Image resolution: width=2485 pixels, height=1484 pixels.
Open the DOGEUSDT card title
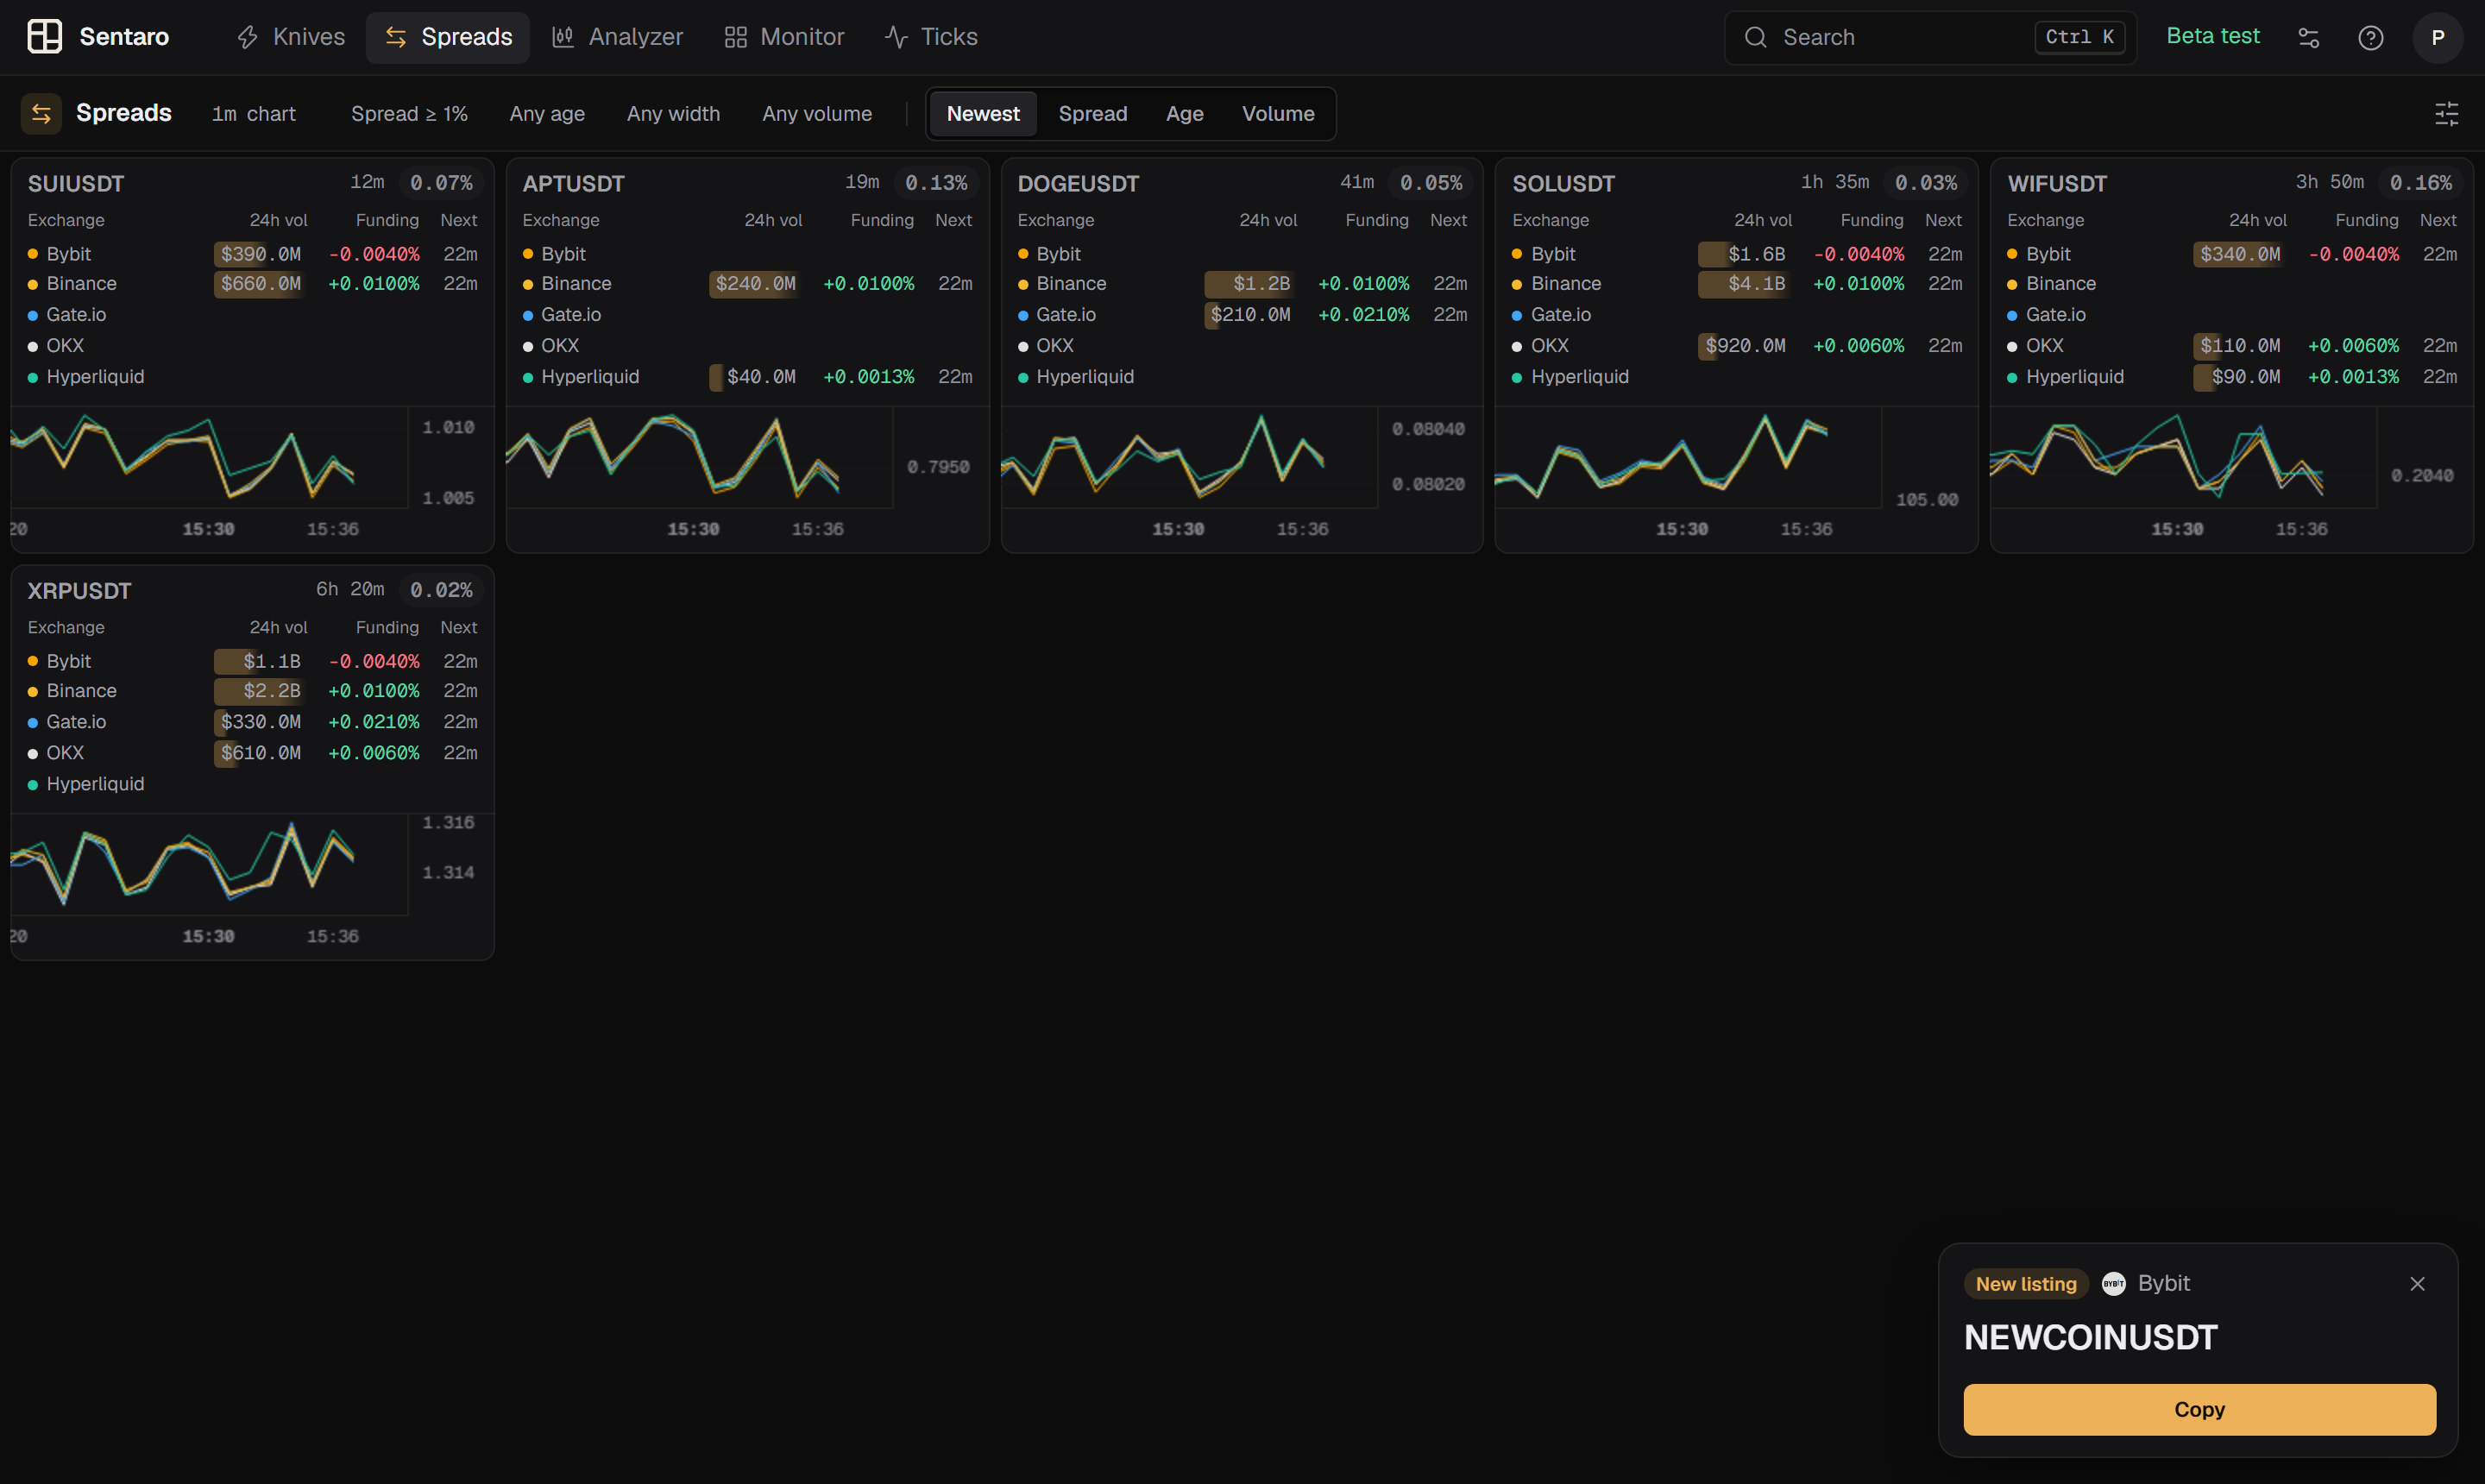coord(1078,184)
